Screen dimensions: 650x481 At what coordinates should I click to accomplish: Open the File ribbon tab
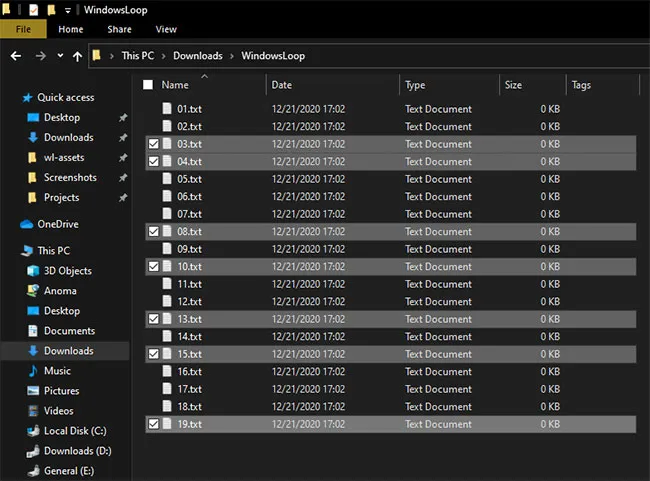(23, 30)
